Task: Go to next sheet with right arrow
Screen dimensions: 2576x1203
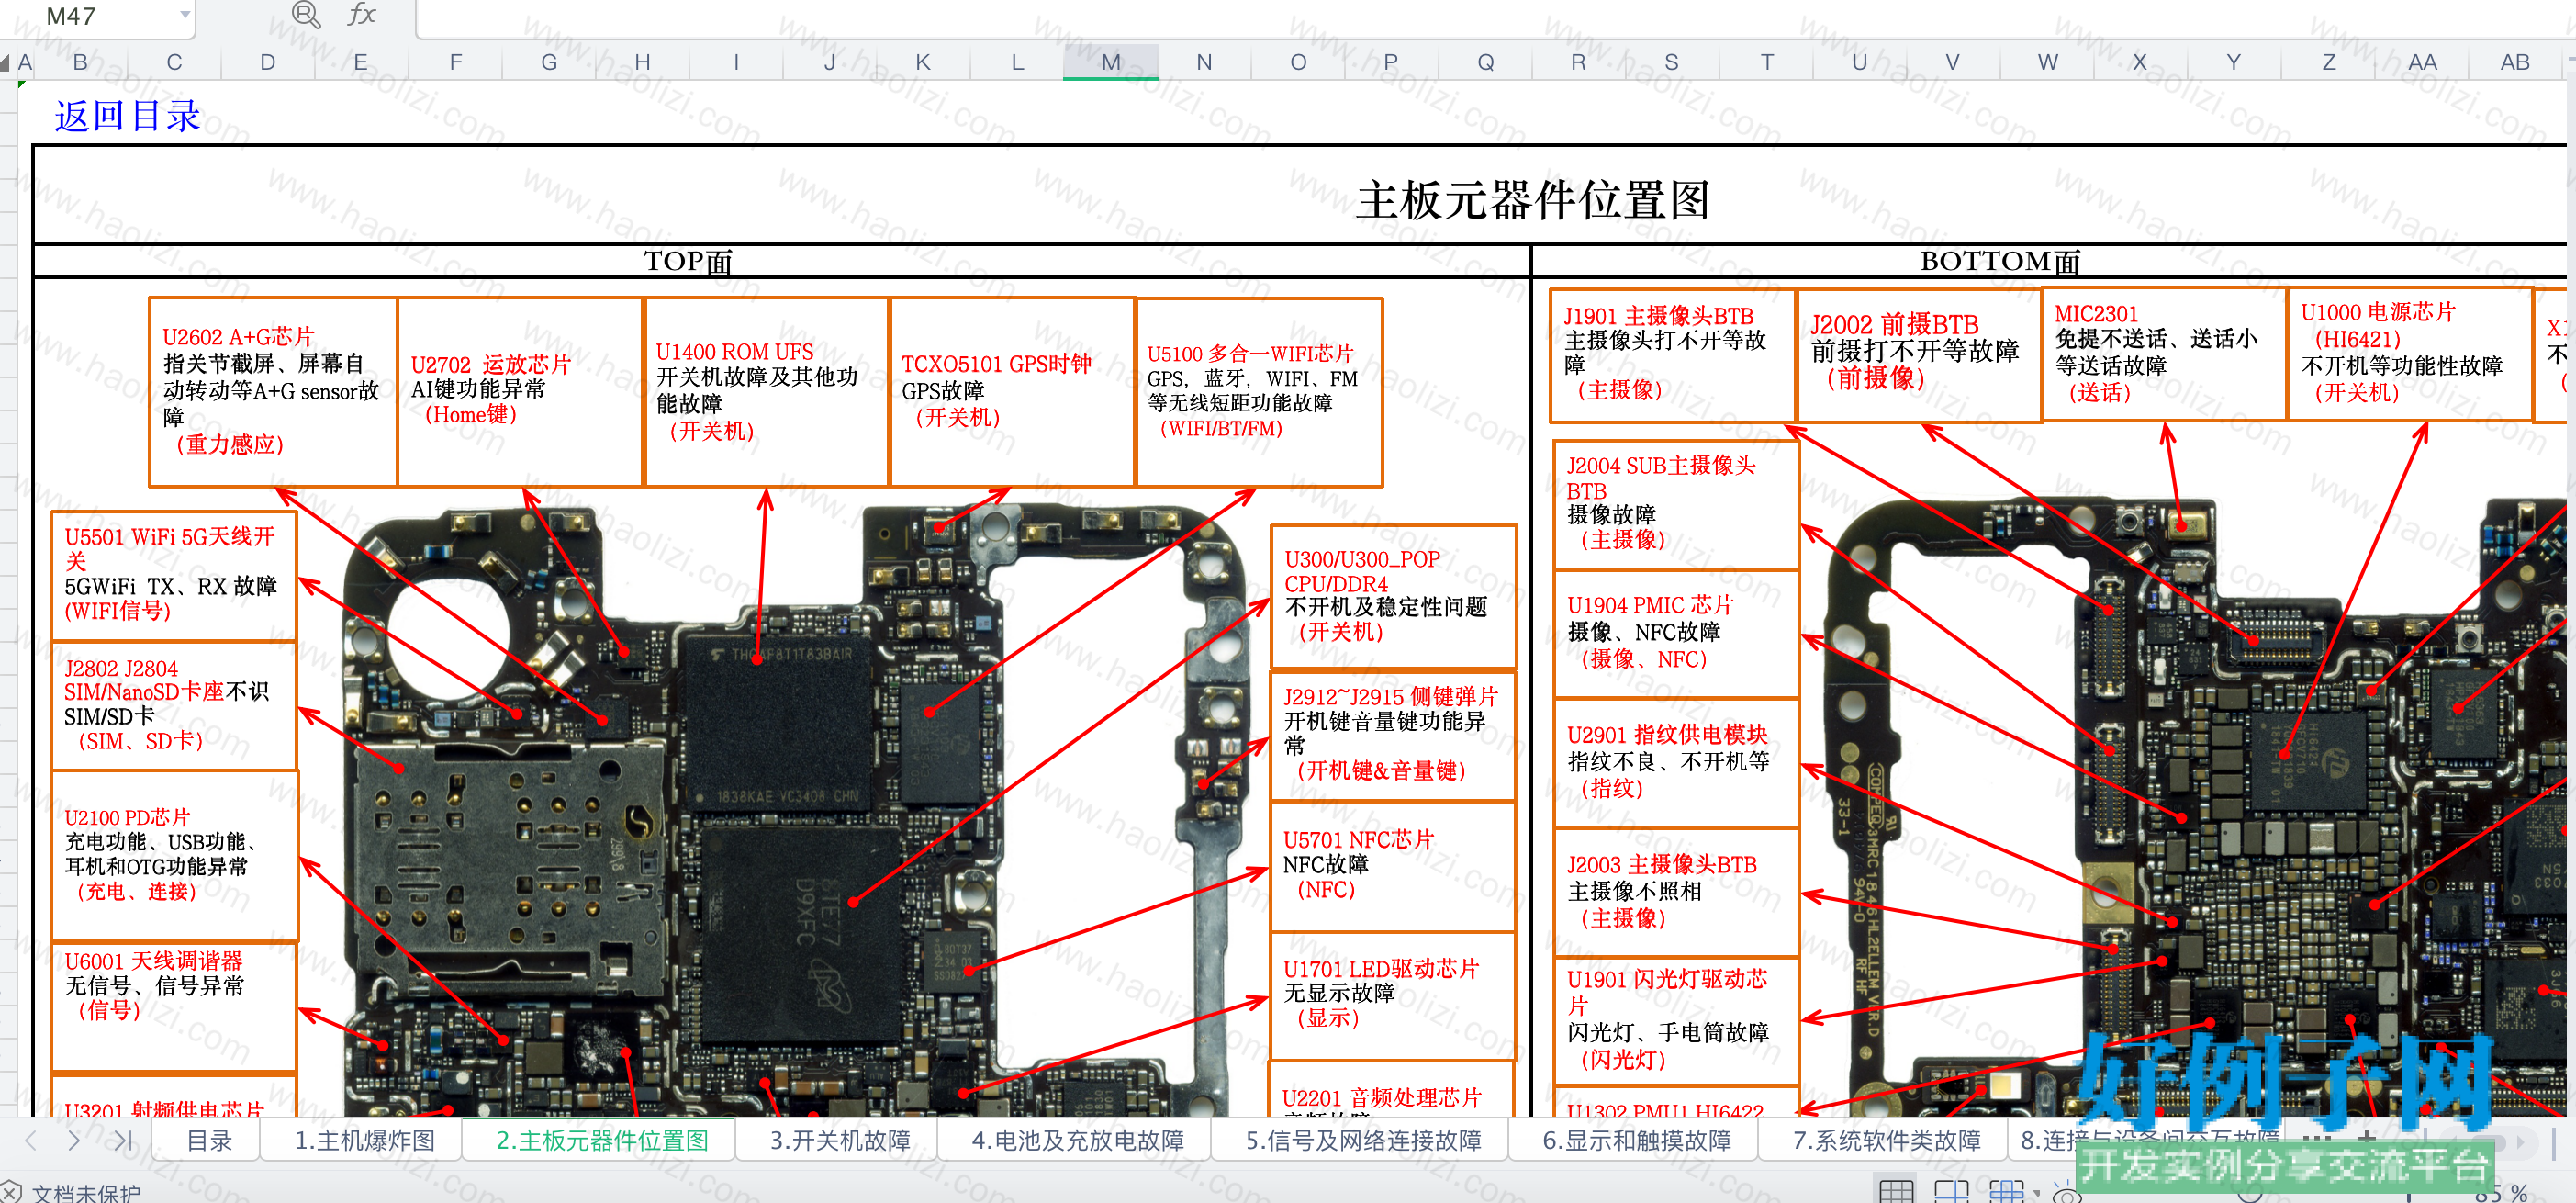Action: pyautogui.click(x=74, y=1140)
